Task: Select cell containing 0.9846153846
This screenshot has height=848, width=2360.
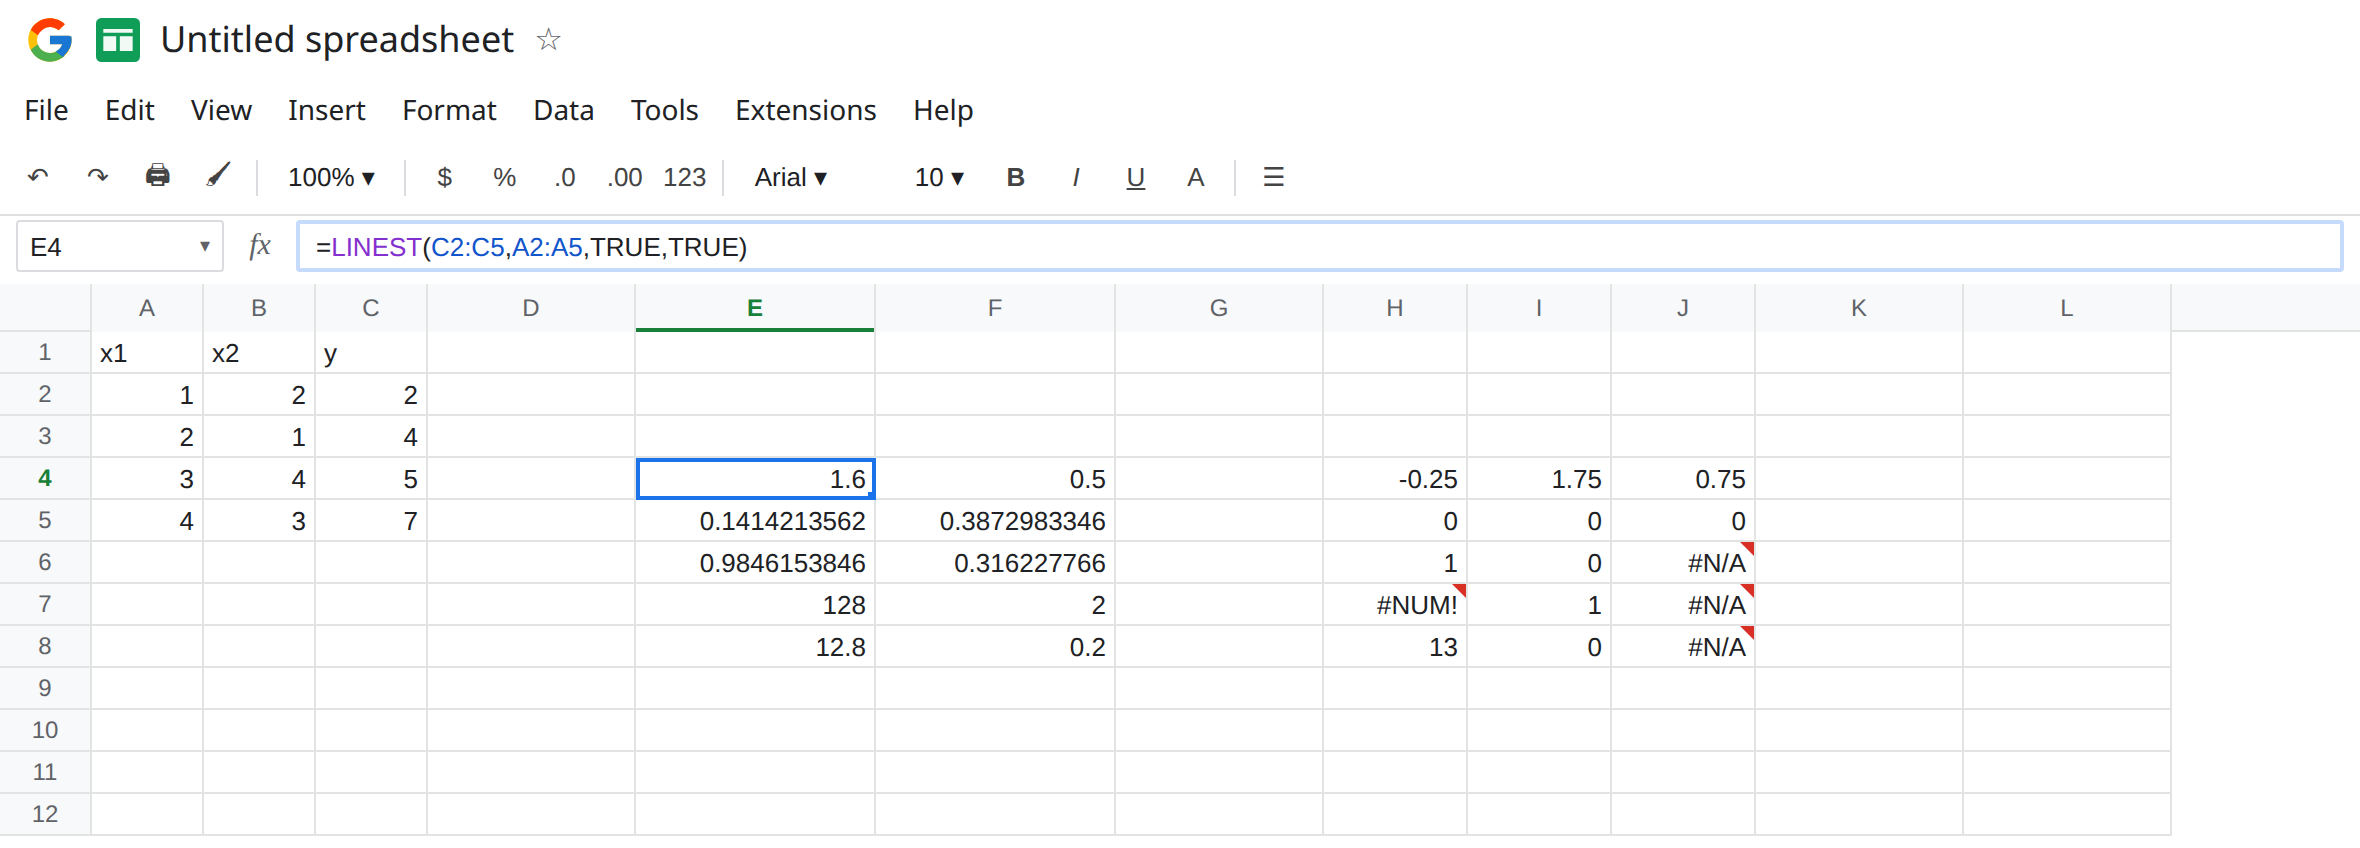Action: [x=755, y=563]
